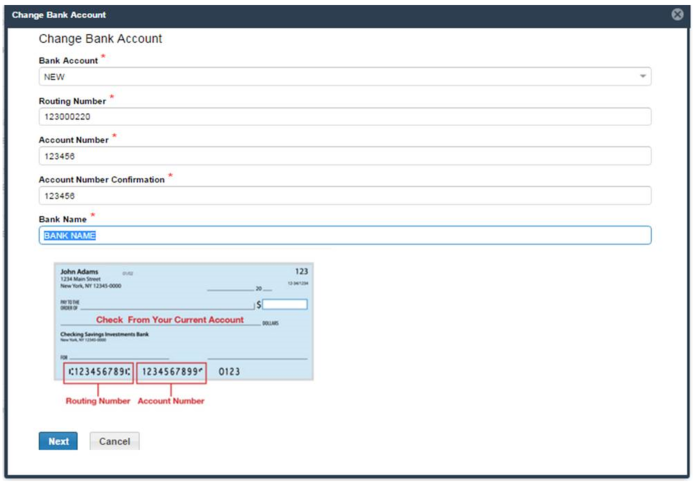Click the Cancel button
Screen dimensions: 697x485
coord(115,441)
